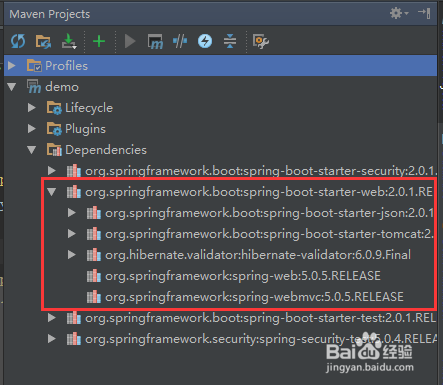Click library icon of hibernate-validator
The width and height of the screenshot is (443, 385).
(94, 255)
